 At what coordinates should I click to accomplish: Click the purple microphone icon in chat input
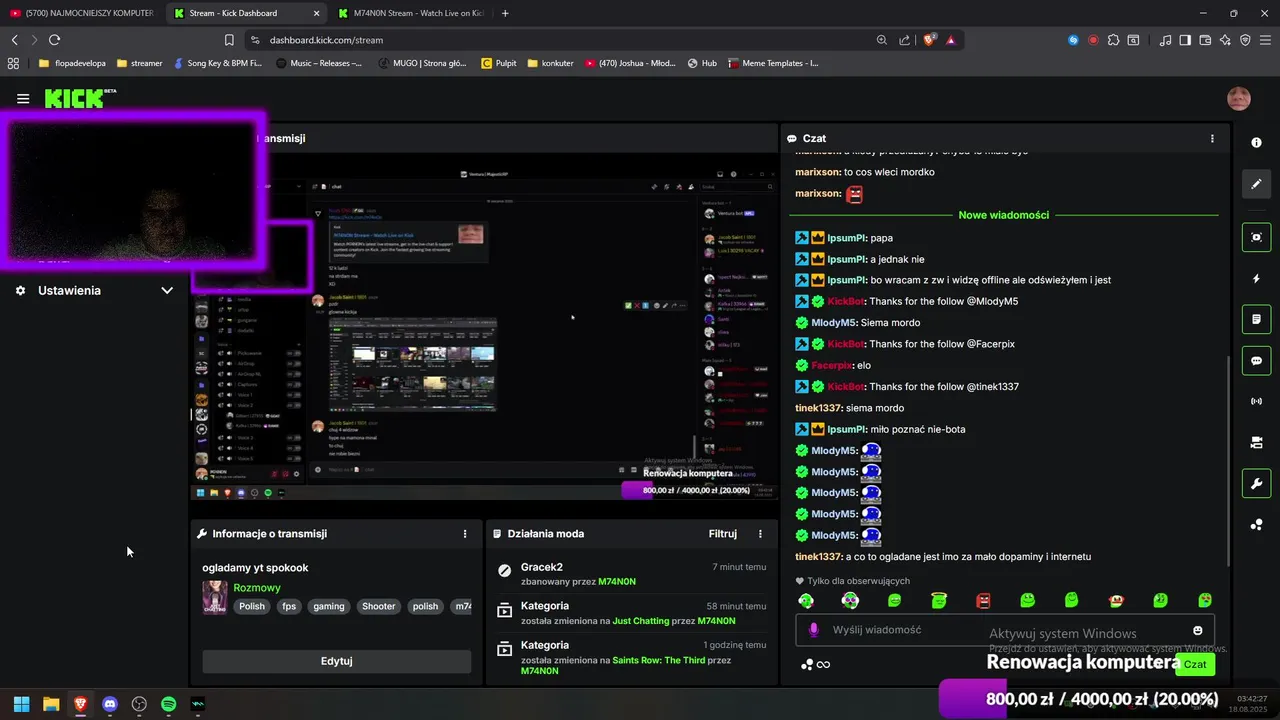[x=813, y=630]
